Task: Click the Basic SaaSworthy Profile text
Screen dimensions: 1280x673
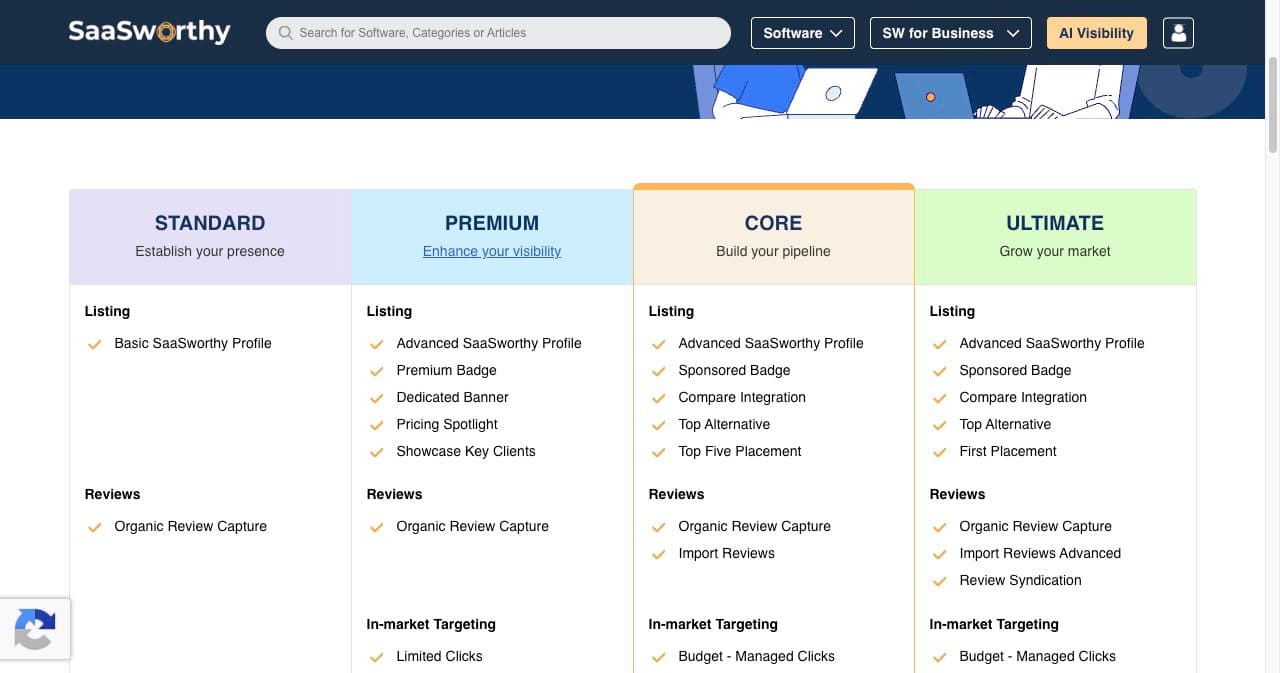Action: [x=193, y=343]
